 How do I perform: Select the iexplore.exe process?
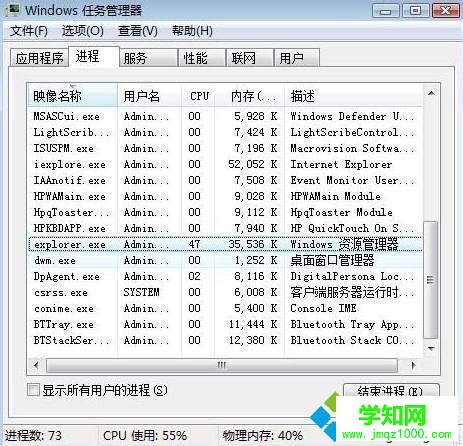click(x=225, y=164)
